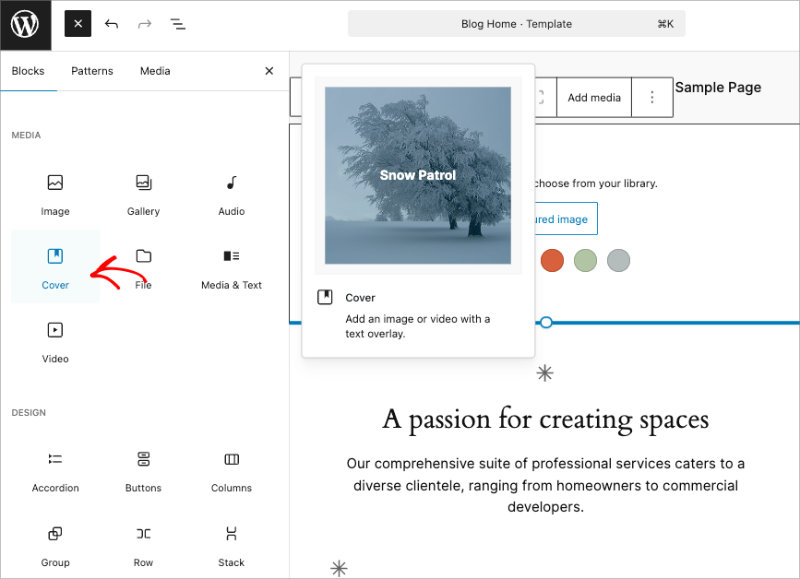Screen dimensions: 800x579
Task: Select the Columns block
Action: tap(230, 470)
